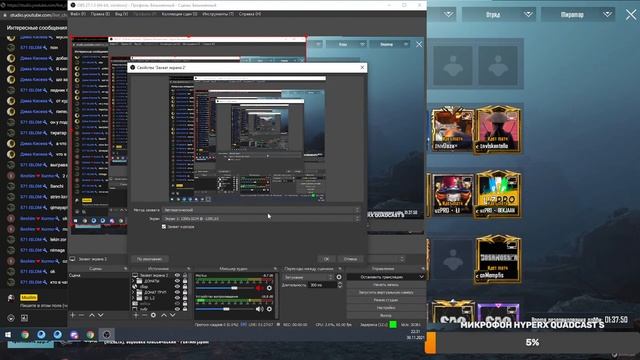Pop out the Audio Mixer dock icon

(275, 269)
